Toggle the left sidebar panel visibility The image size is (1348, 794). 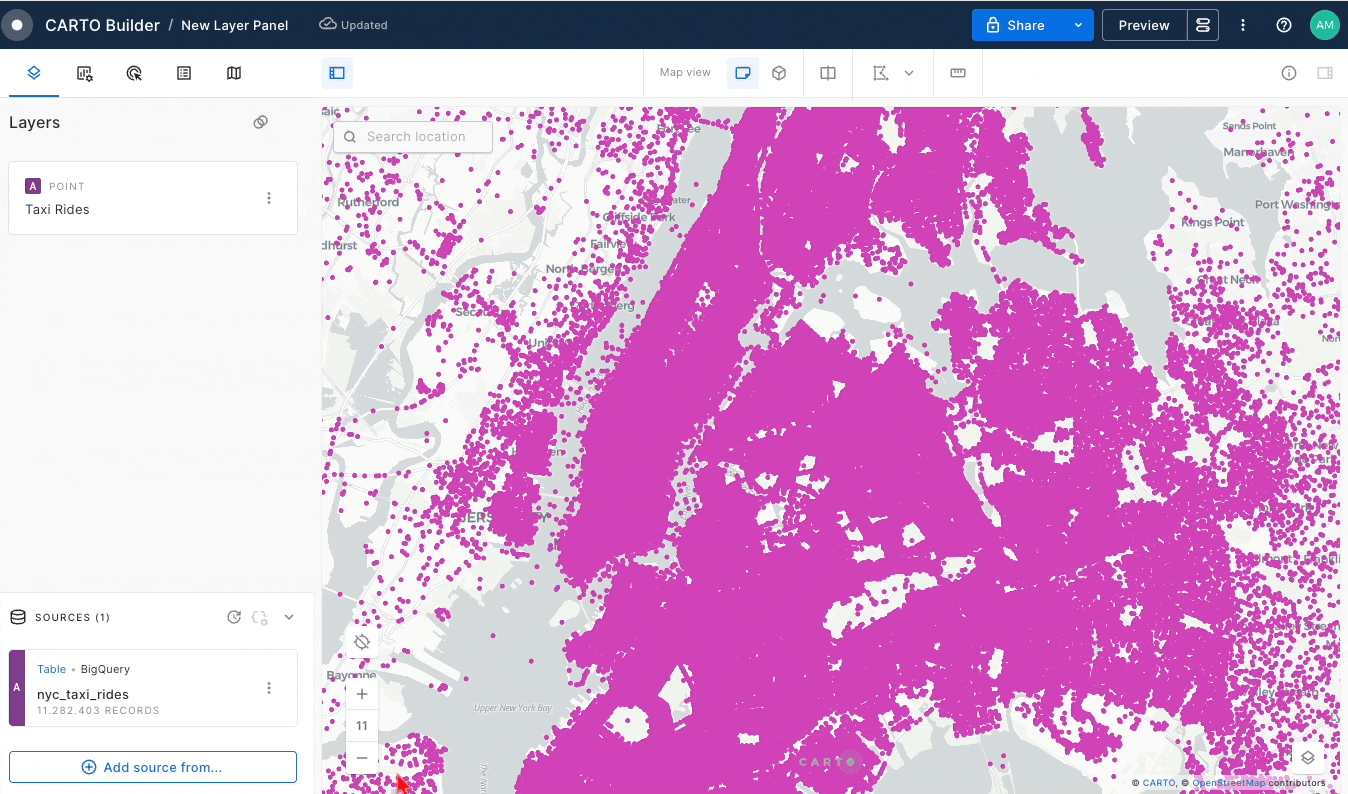(337, 73)
